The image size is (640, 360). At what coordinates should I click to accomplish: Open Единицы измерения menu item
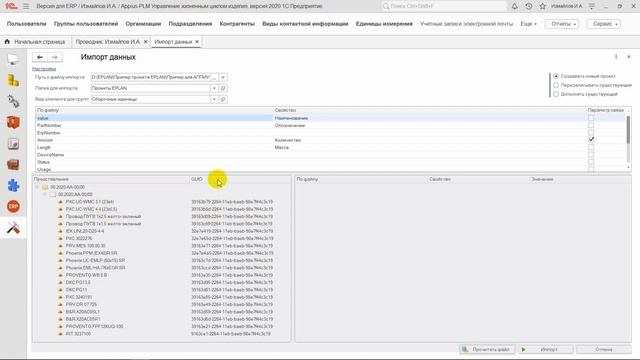click(384, 24)
